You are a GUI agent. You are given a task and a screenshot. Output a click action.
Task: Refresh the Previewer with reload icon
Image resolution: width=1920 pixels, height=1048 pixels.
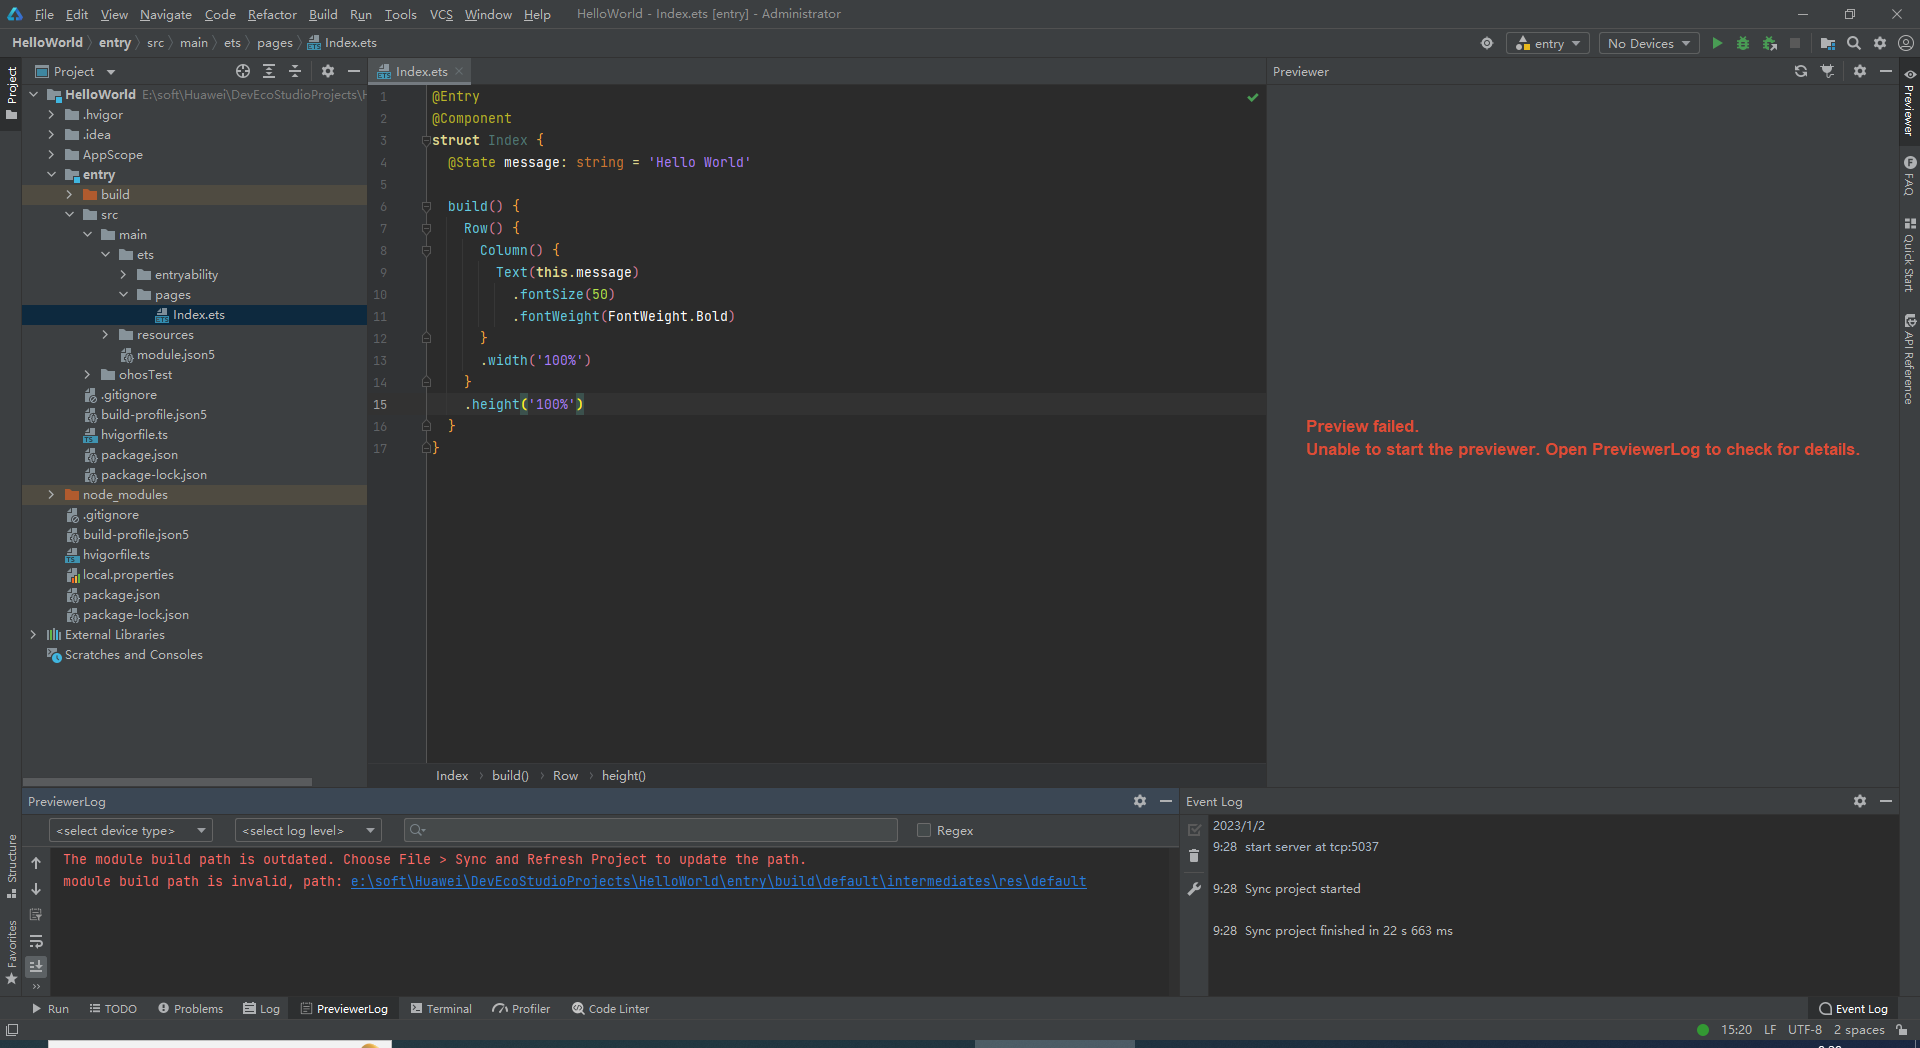[1801, 71]
